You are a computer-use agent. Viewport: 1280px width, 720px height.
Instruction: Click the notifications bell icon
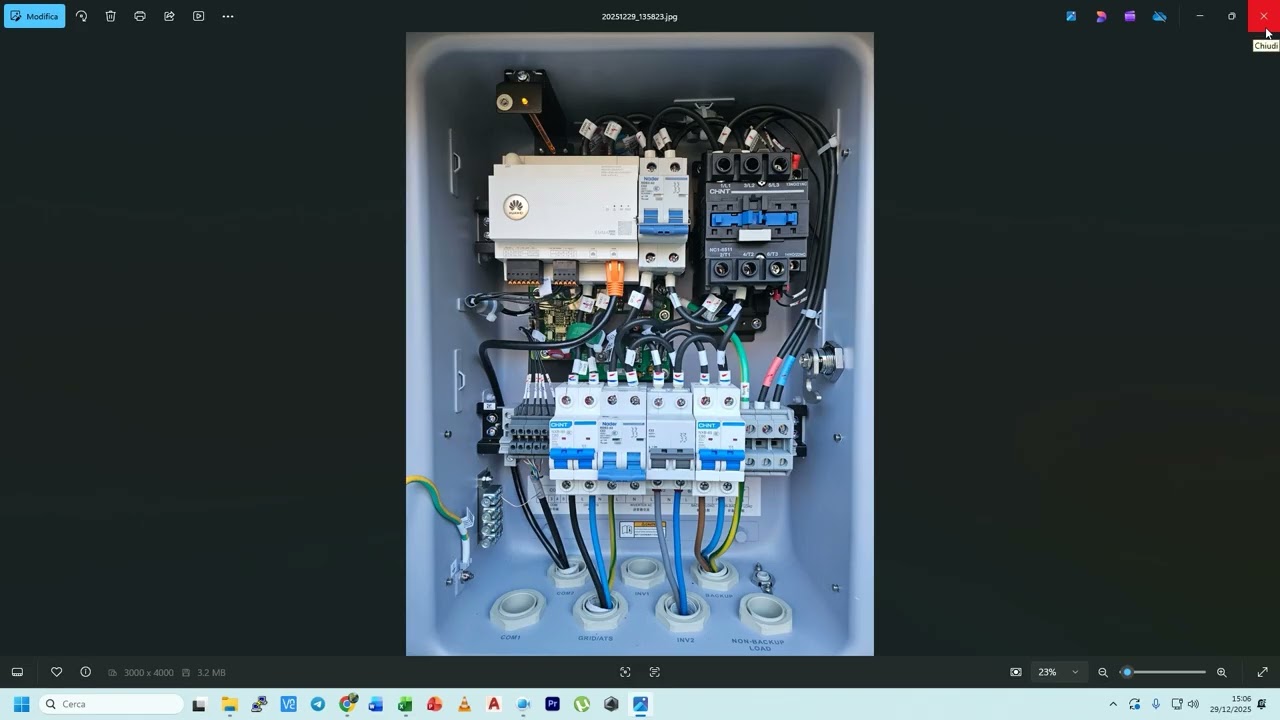click(x=1262, y=704)
